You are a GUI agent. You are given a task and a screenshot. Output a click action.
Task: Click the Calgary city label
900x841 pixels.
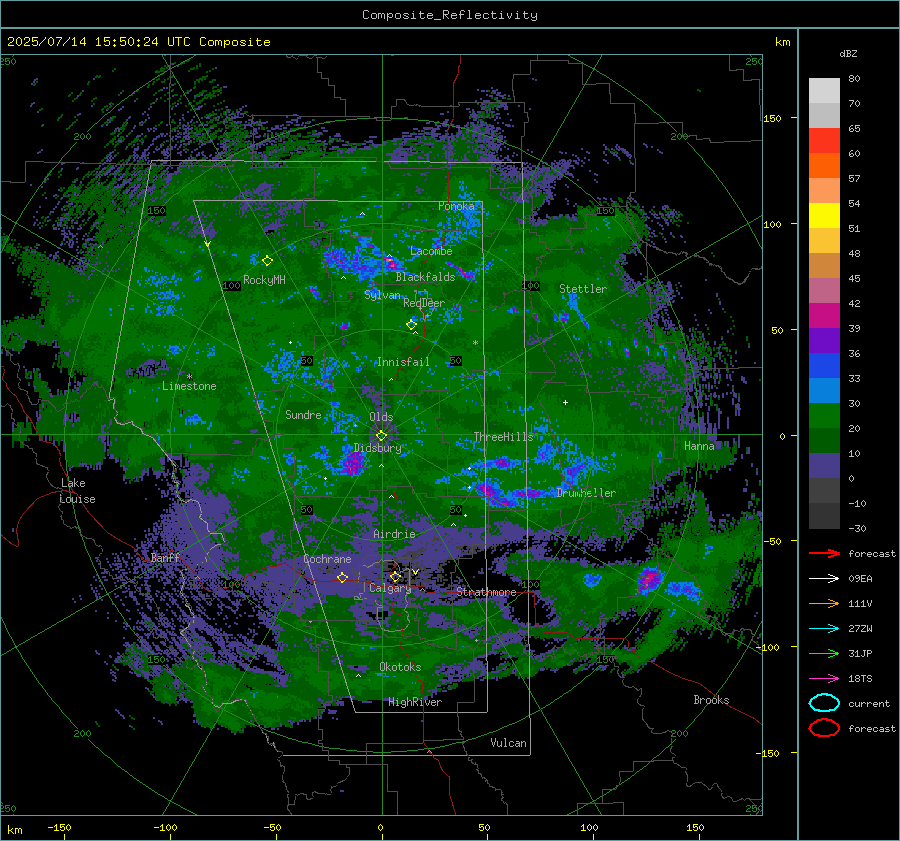click(390, 588)
